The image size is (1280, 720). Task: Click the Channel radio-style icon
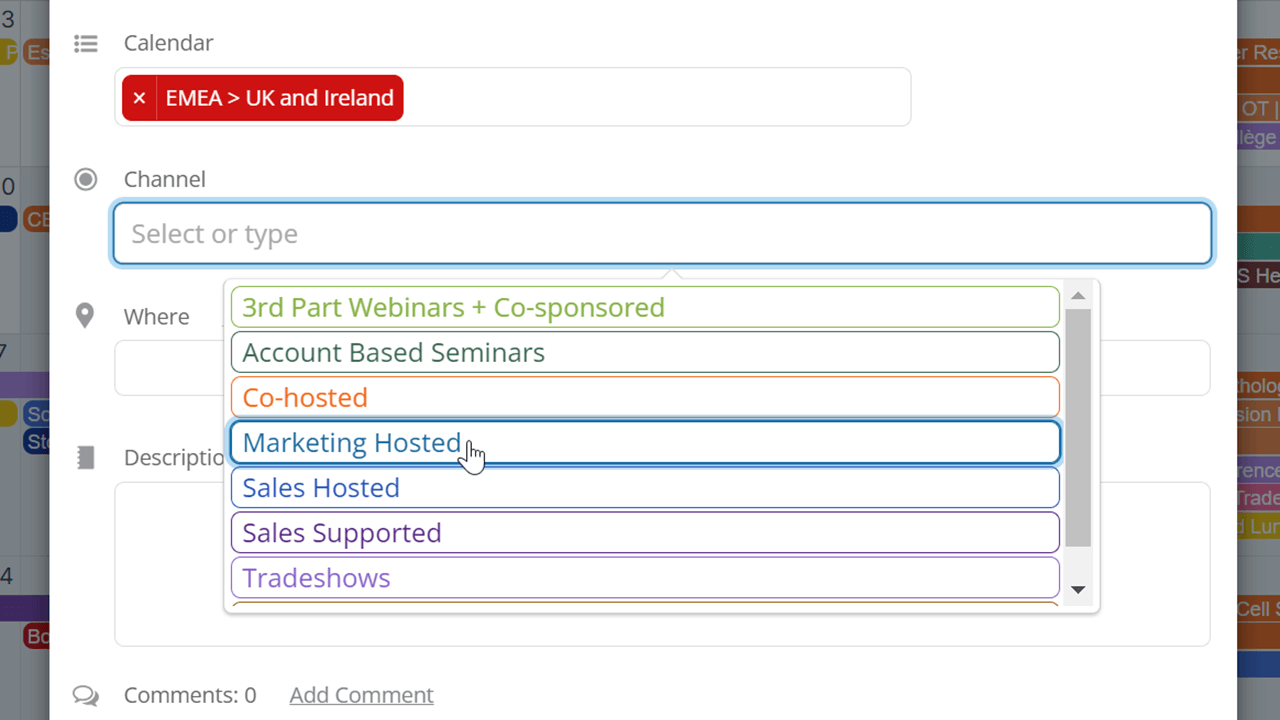86,179
